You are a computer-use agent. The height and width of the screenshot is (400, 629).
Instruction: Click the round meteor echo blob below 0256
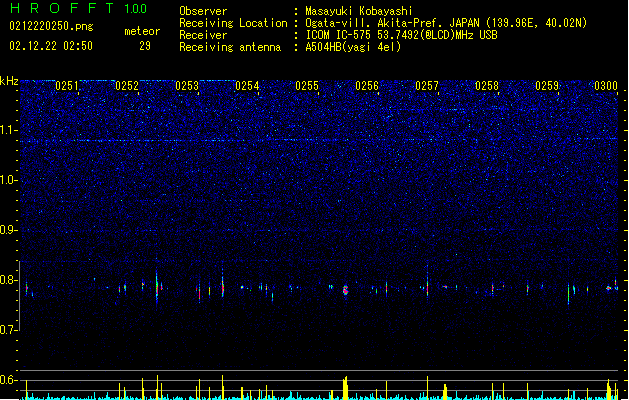345,290
